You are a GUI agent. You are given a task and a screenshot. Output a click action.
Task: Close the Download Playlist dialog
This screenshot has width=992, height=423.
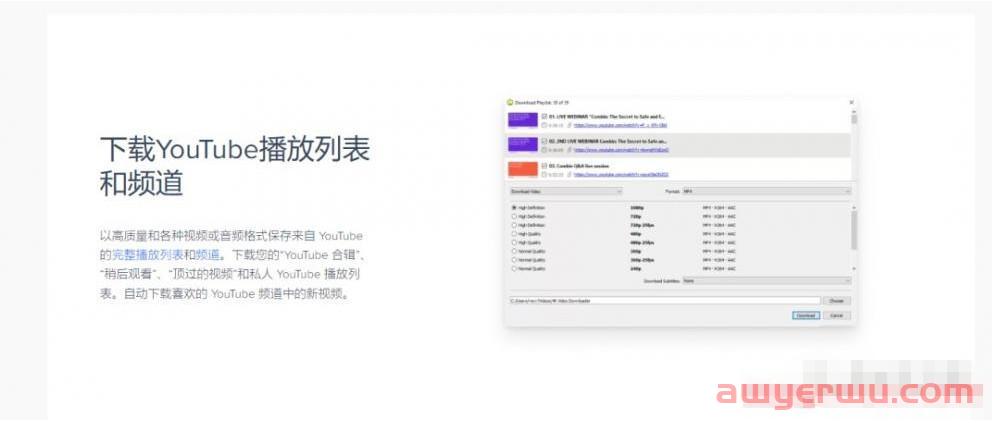(851, 102)
